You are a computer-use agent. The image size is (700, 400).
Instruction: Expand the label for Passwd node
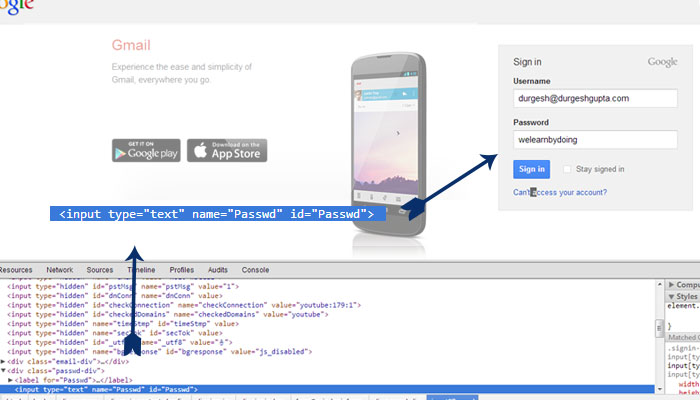11,380
